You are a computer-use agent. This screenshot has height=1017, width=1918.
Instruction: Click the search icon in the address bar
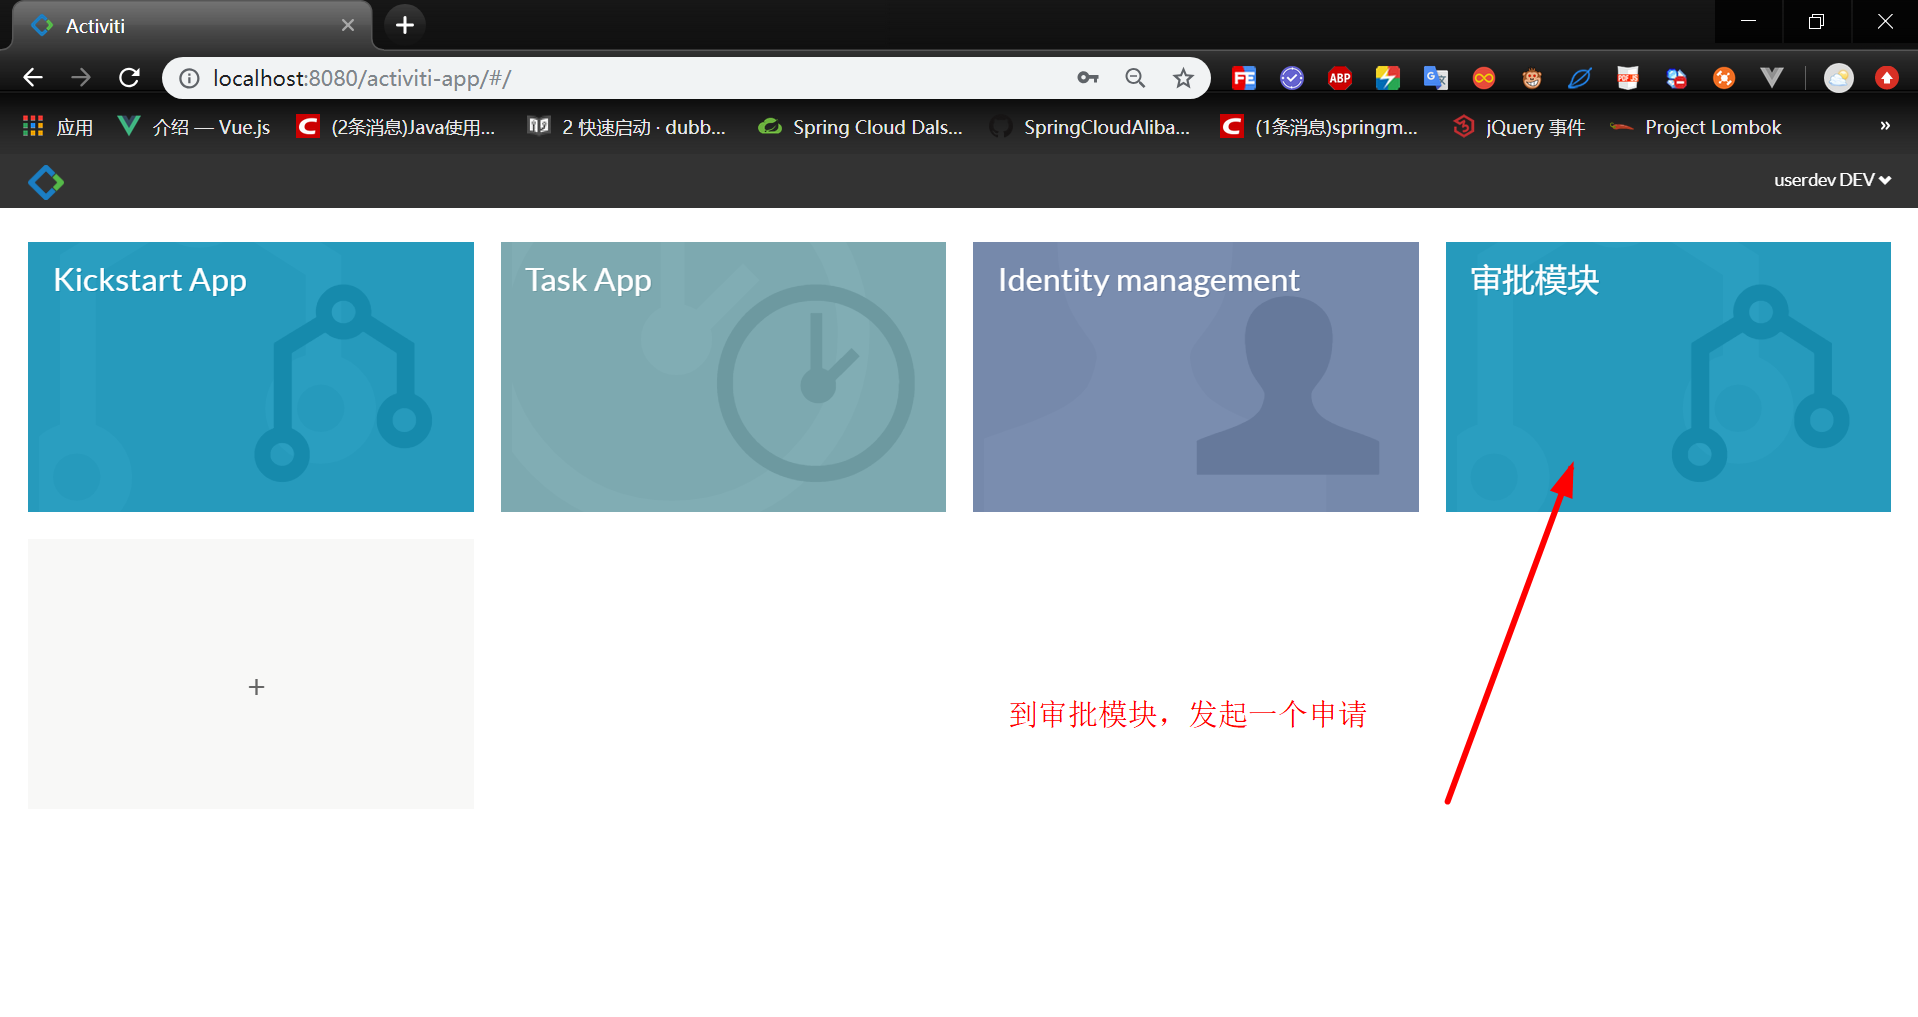[x=1135, y=77]
